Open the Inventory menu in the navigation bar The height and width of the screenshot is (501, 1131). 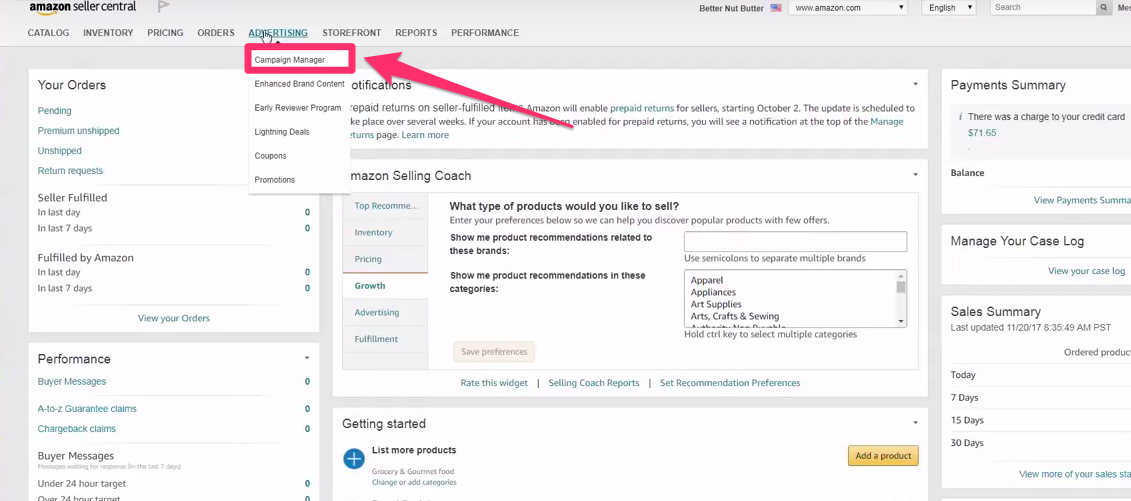108,33
